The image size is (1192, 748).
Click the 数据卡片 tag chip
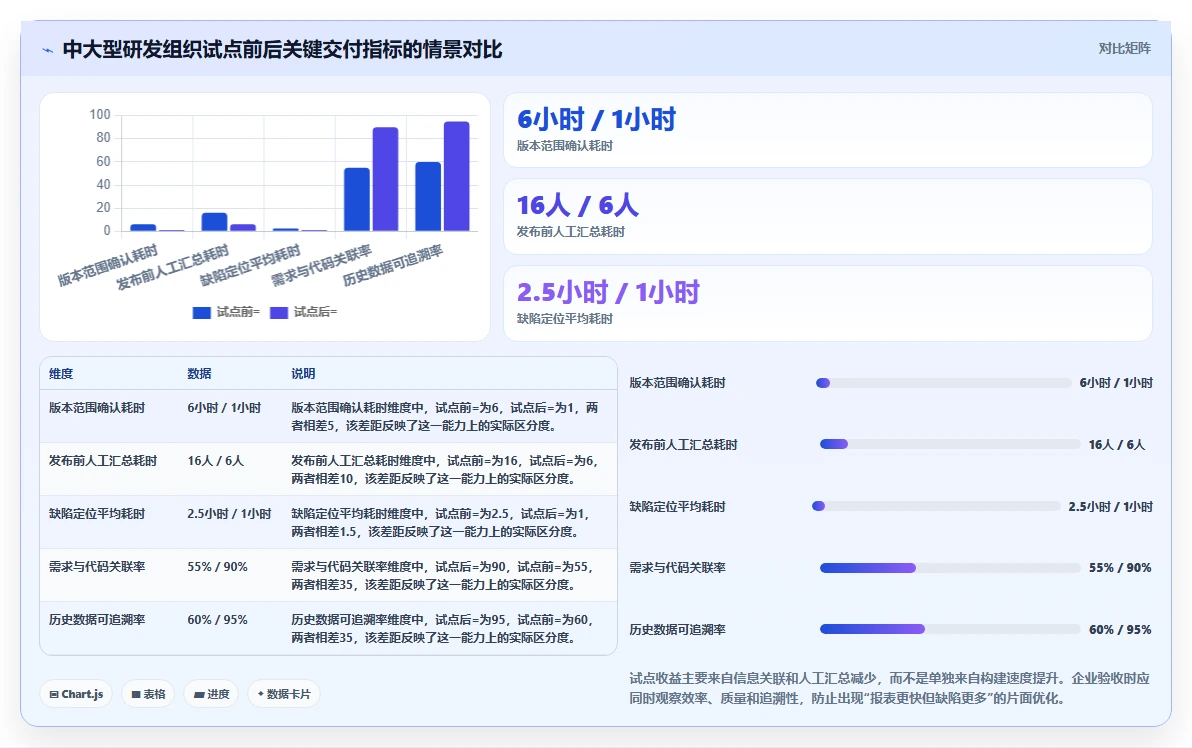coord(284,694)
